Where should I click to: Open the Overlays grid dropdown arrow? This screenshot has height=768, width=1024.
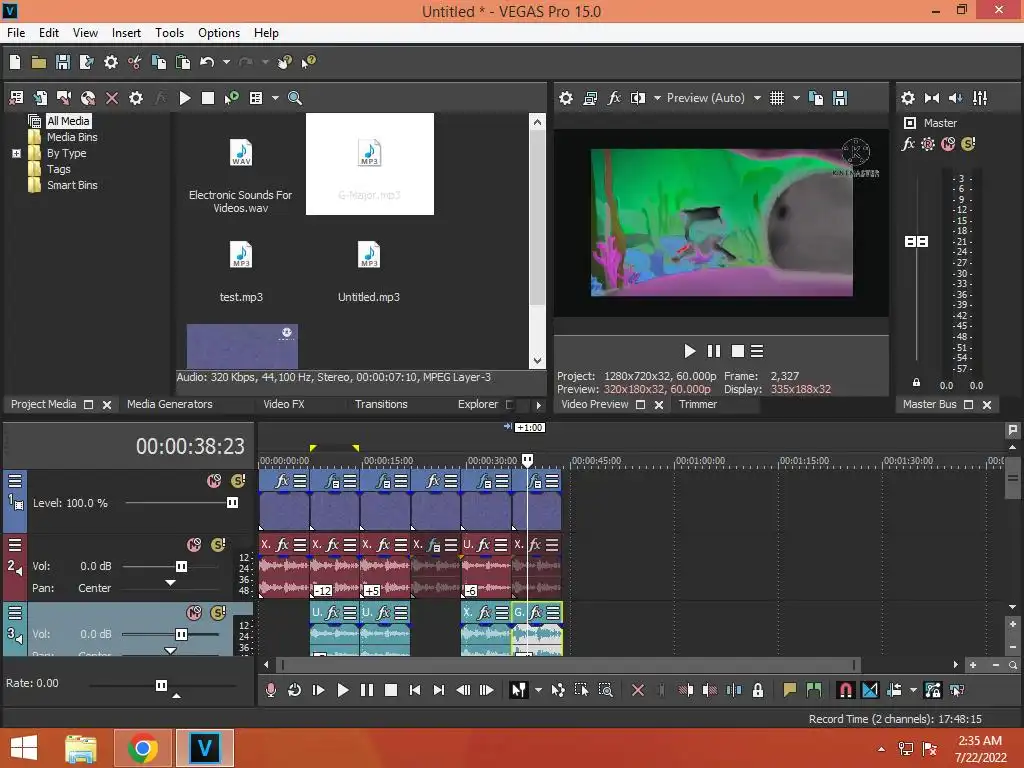(x=796, y=98)
